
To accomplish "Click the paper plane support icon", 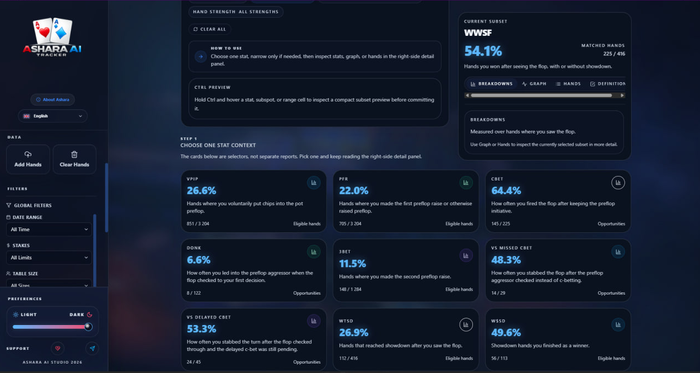I will click(92, 348).
